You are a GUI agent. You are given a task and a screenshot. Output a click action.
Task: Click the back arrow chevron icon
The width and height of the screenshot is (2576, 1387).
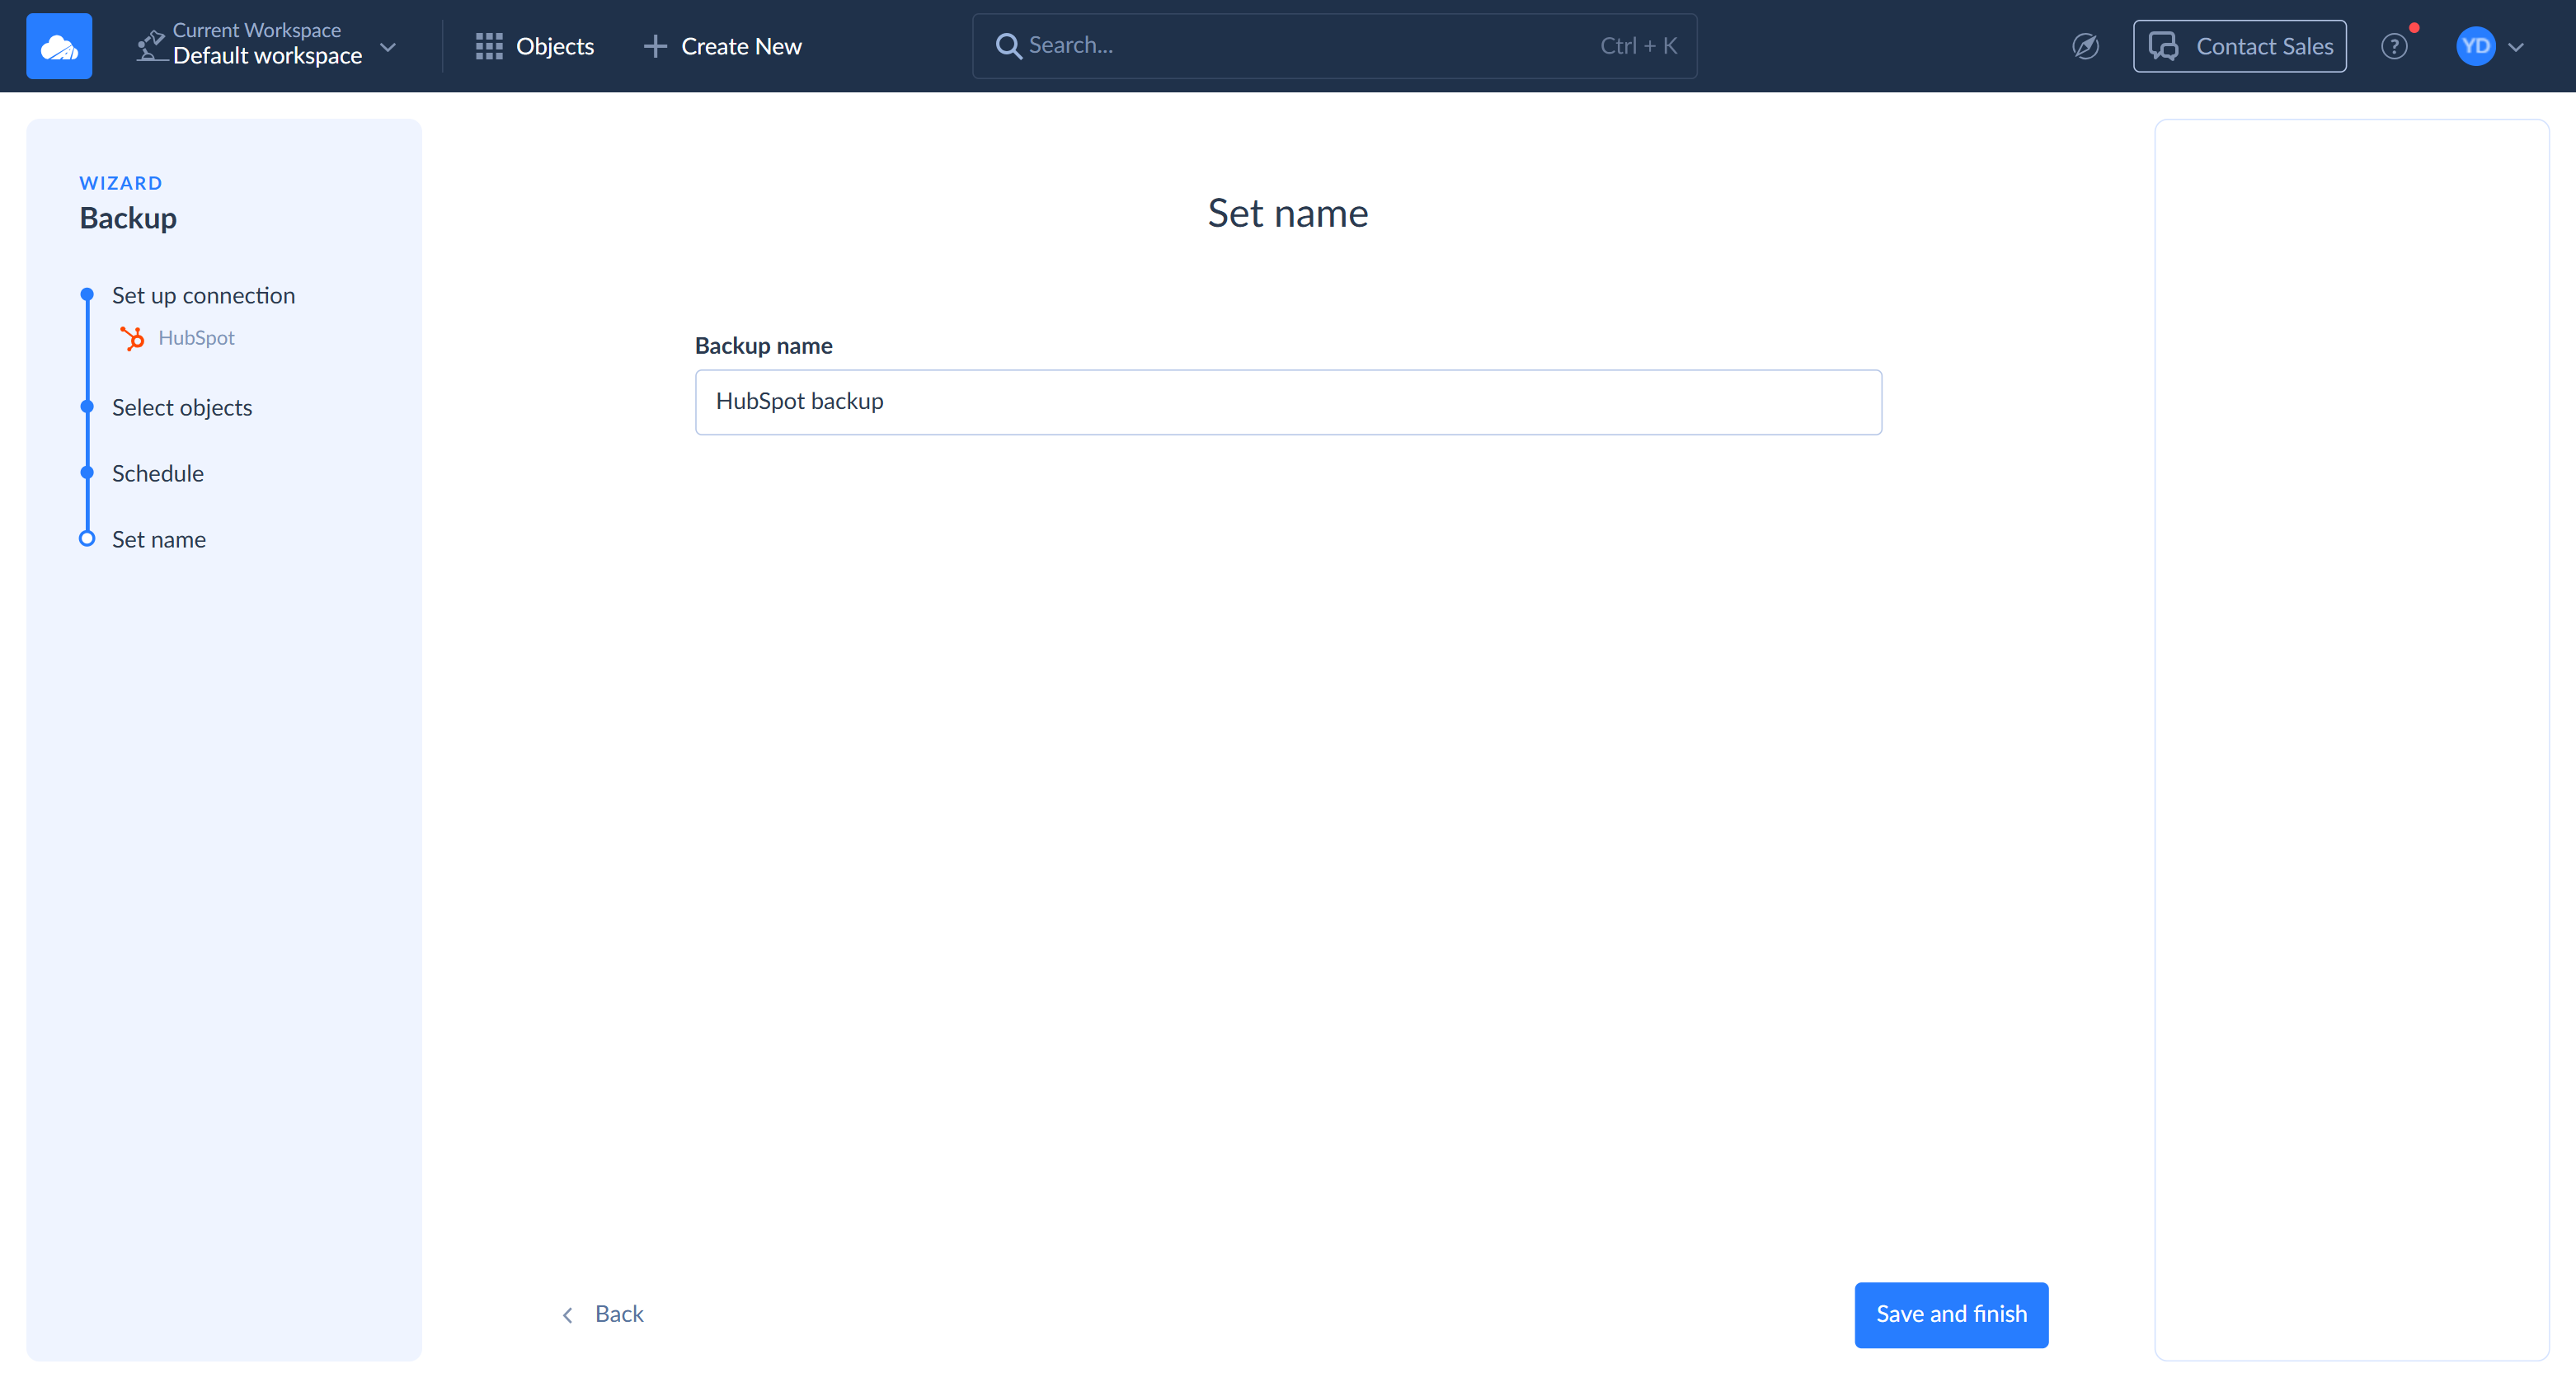567,1315
